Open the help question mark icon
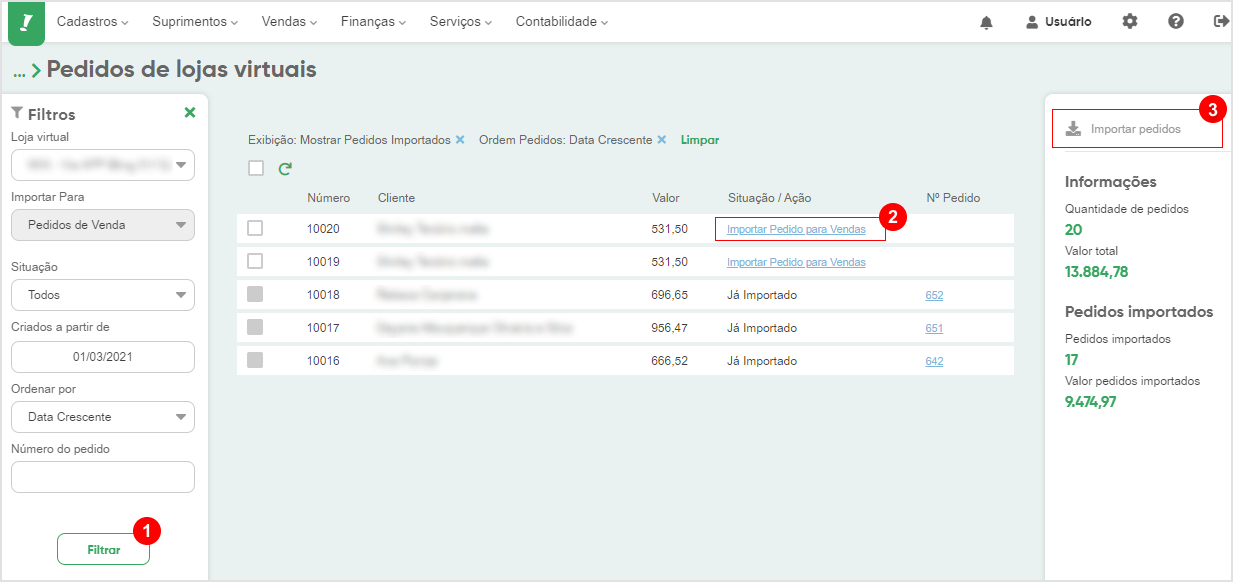1233x582 pixels. click(1176, 21)
